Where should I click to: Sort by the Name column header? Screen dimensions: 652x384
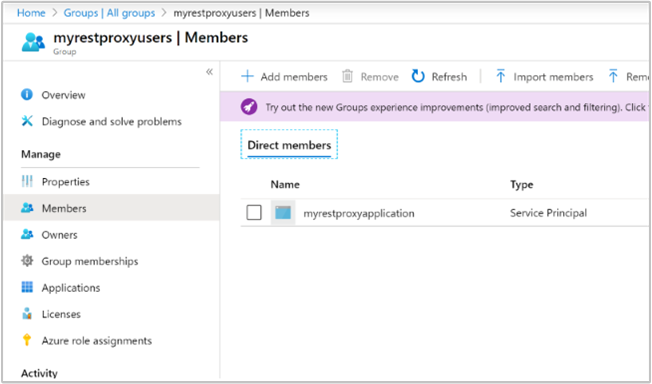(285, 184)
